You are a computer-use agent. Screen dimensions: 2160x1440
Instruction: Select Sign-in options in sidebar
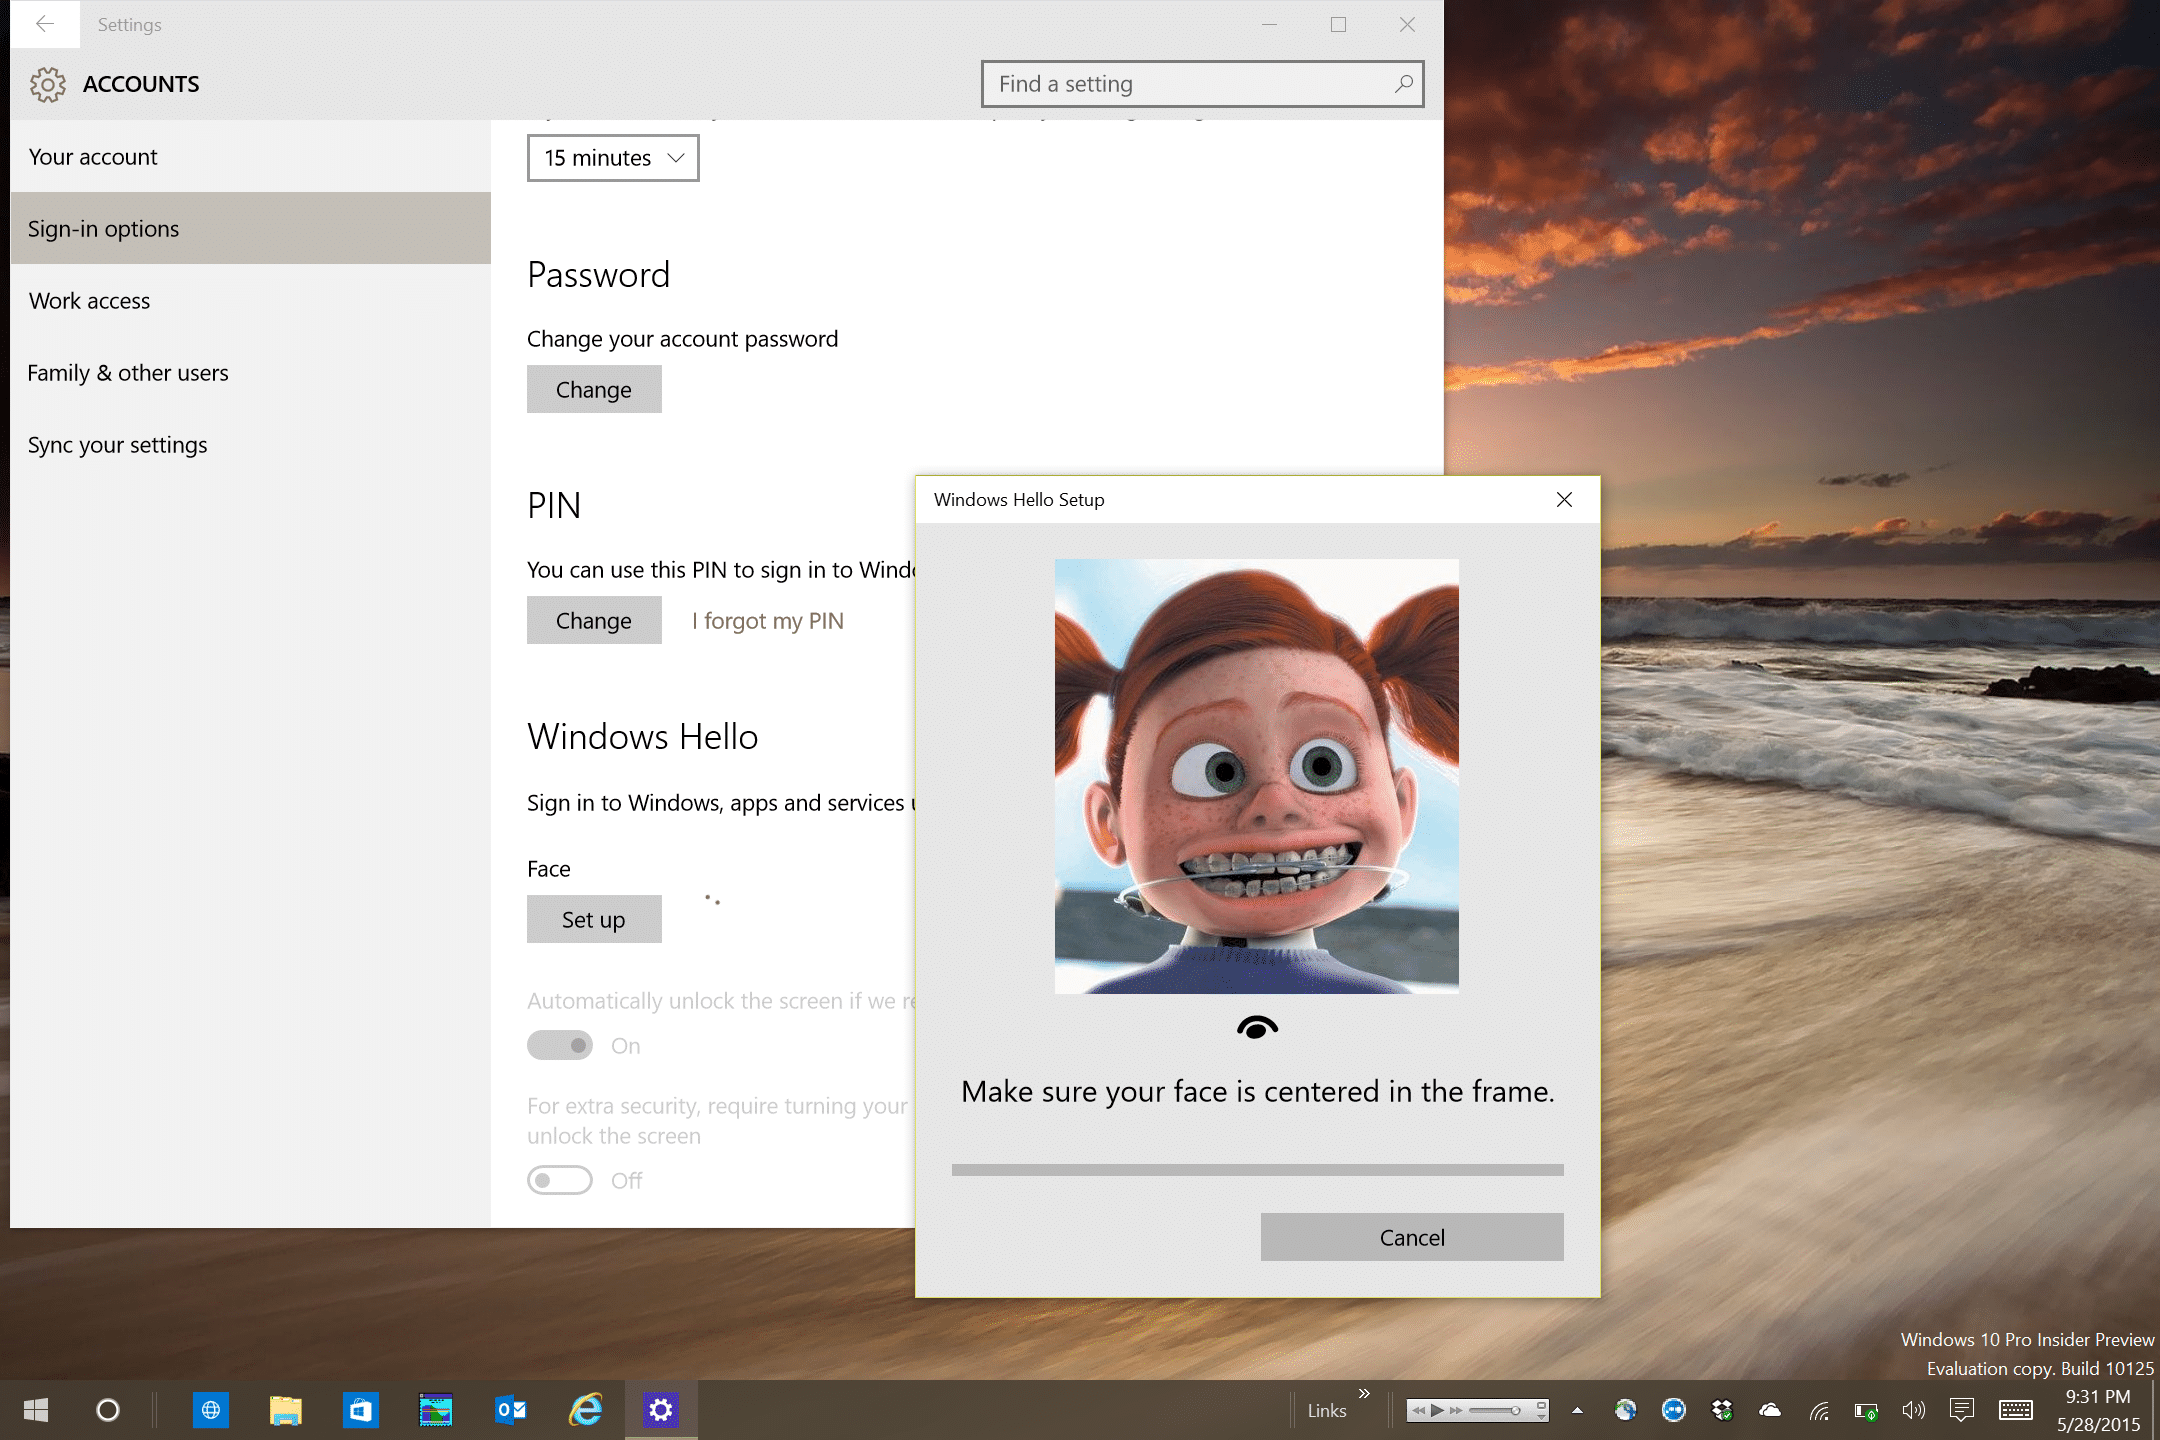click(x=250, y=229)
